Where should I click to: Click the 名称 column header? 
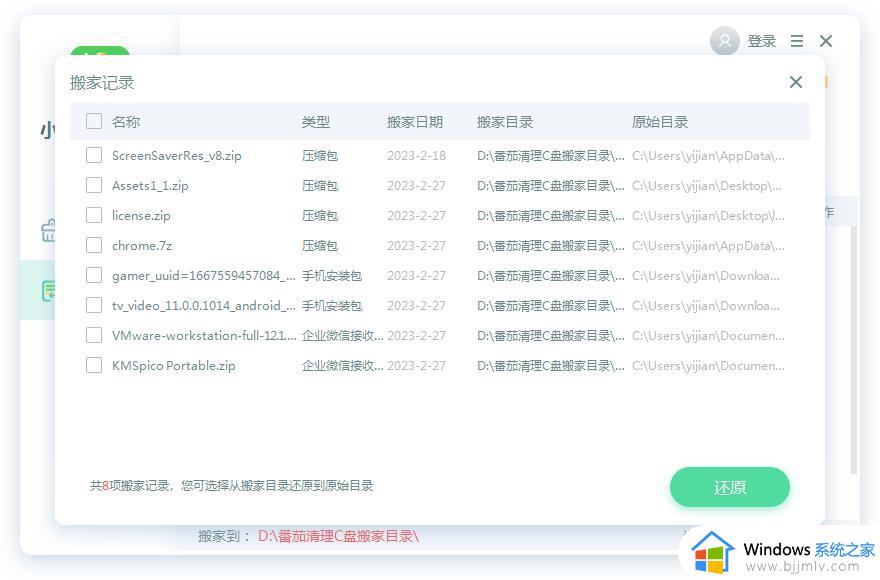(126, 122)
